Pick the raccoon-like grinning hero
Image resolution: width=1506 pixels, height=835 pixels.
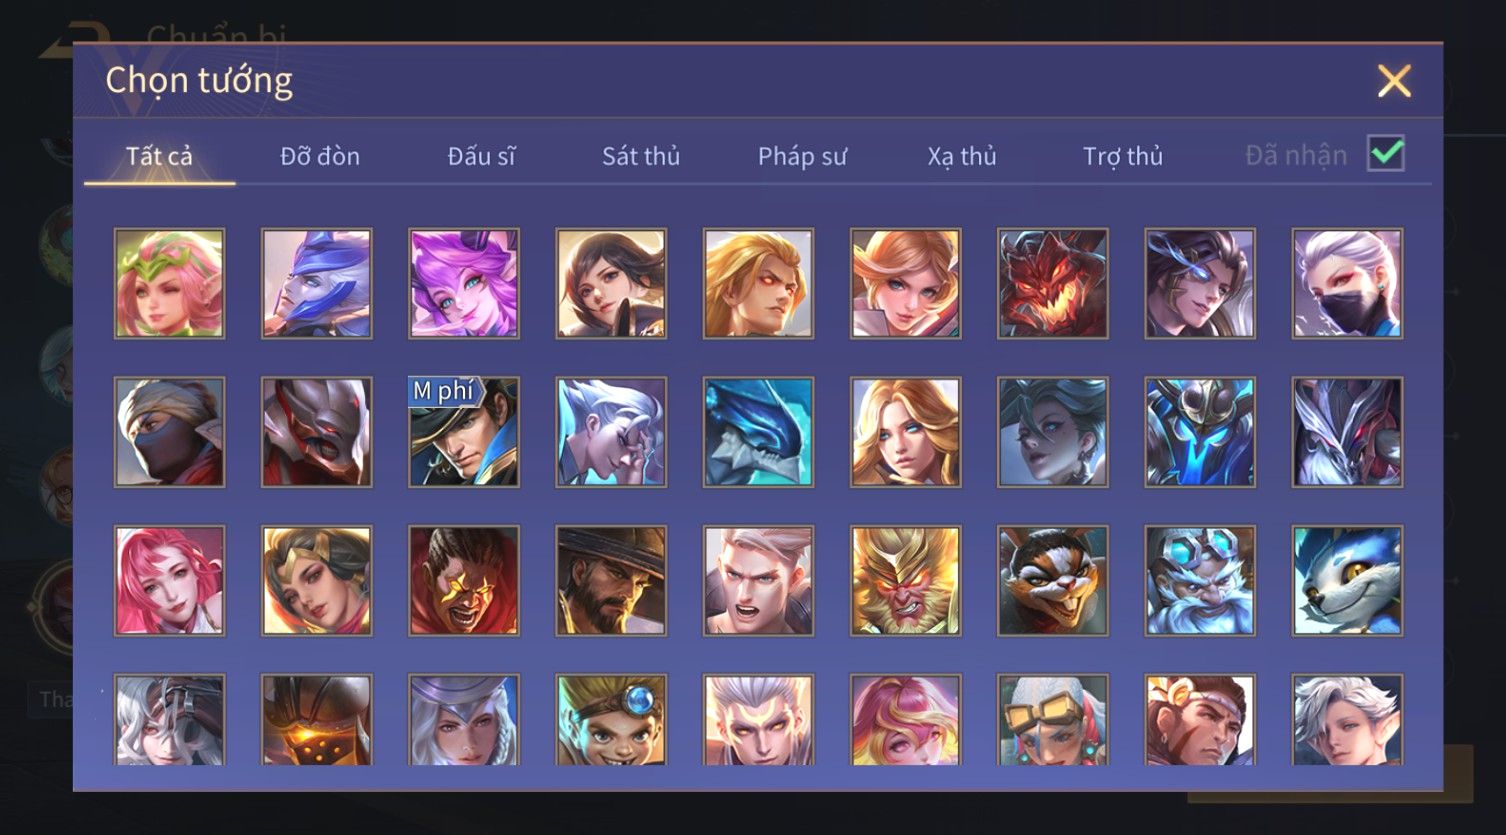click(x=1052, y=580)
